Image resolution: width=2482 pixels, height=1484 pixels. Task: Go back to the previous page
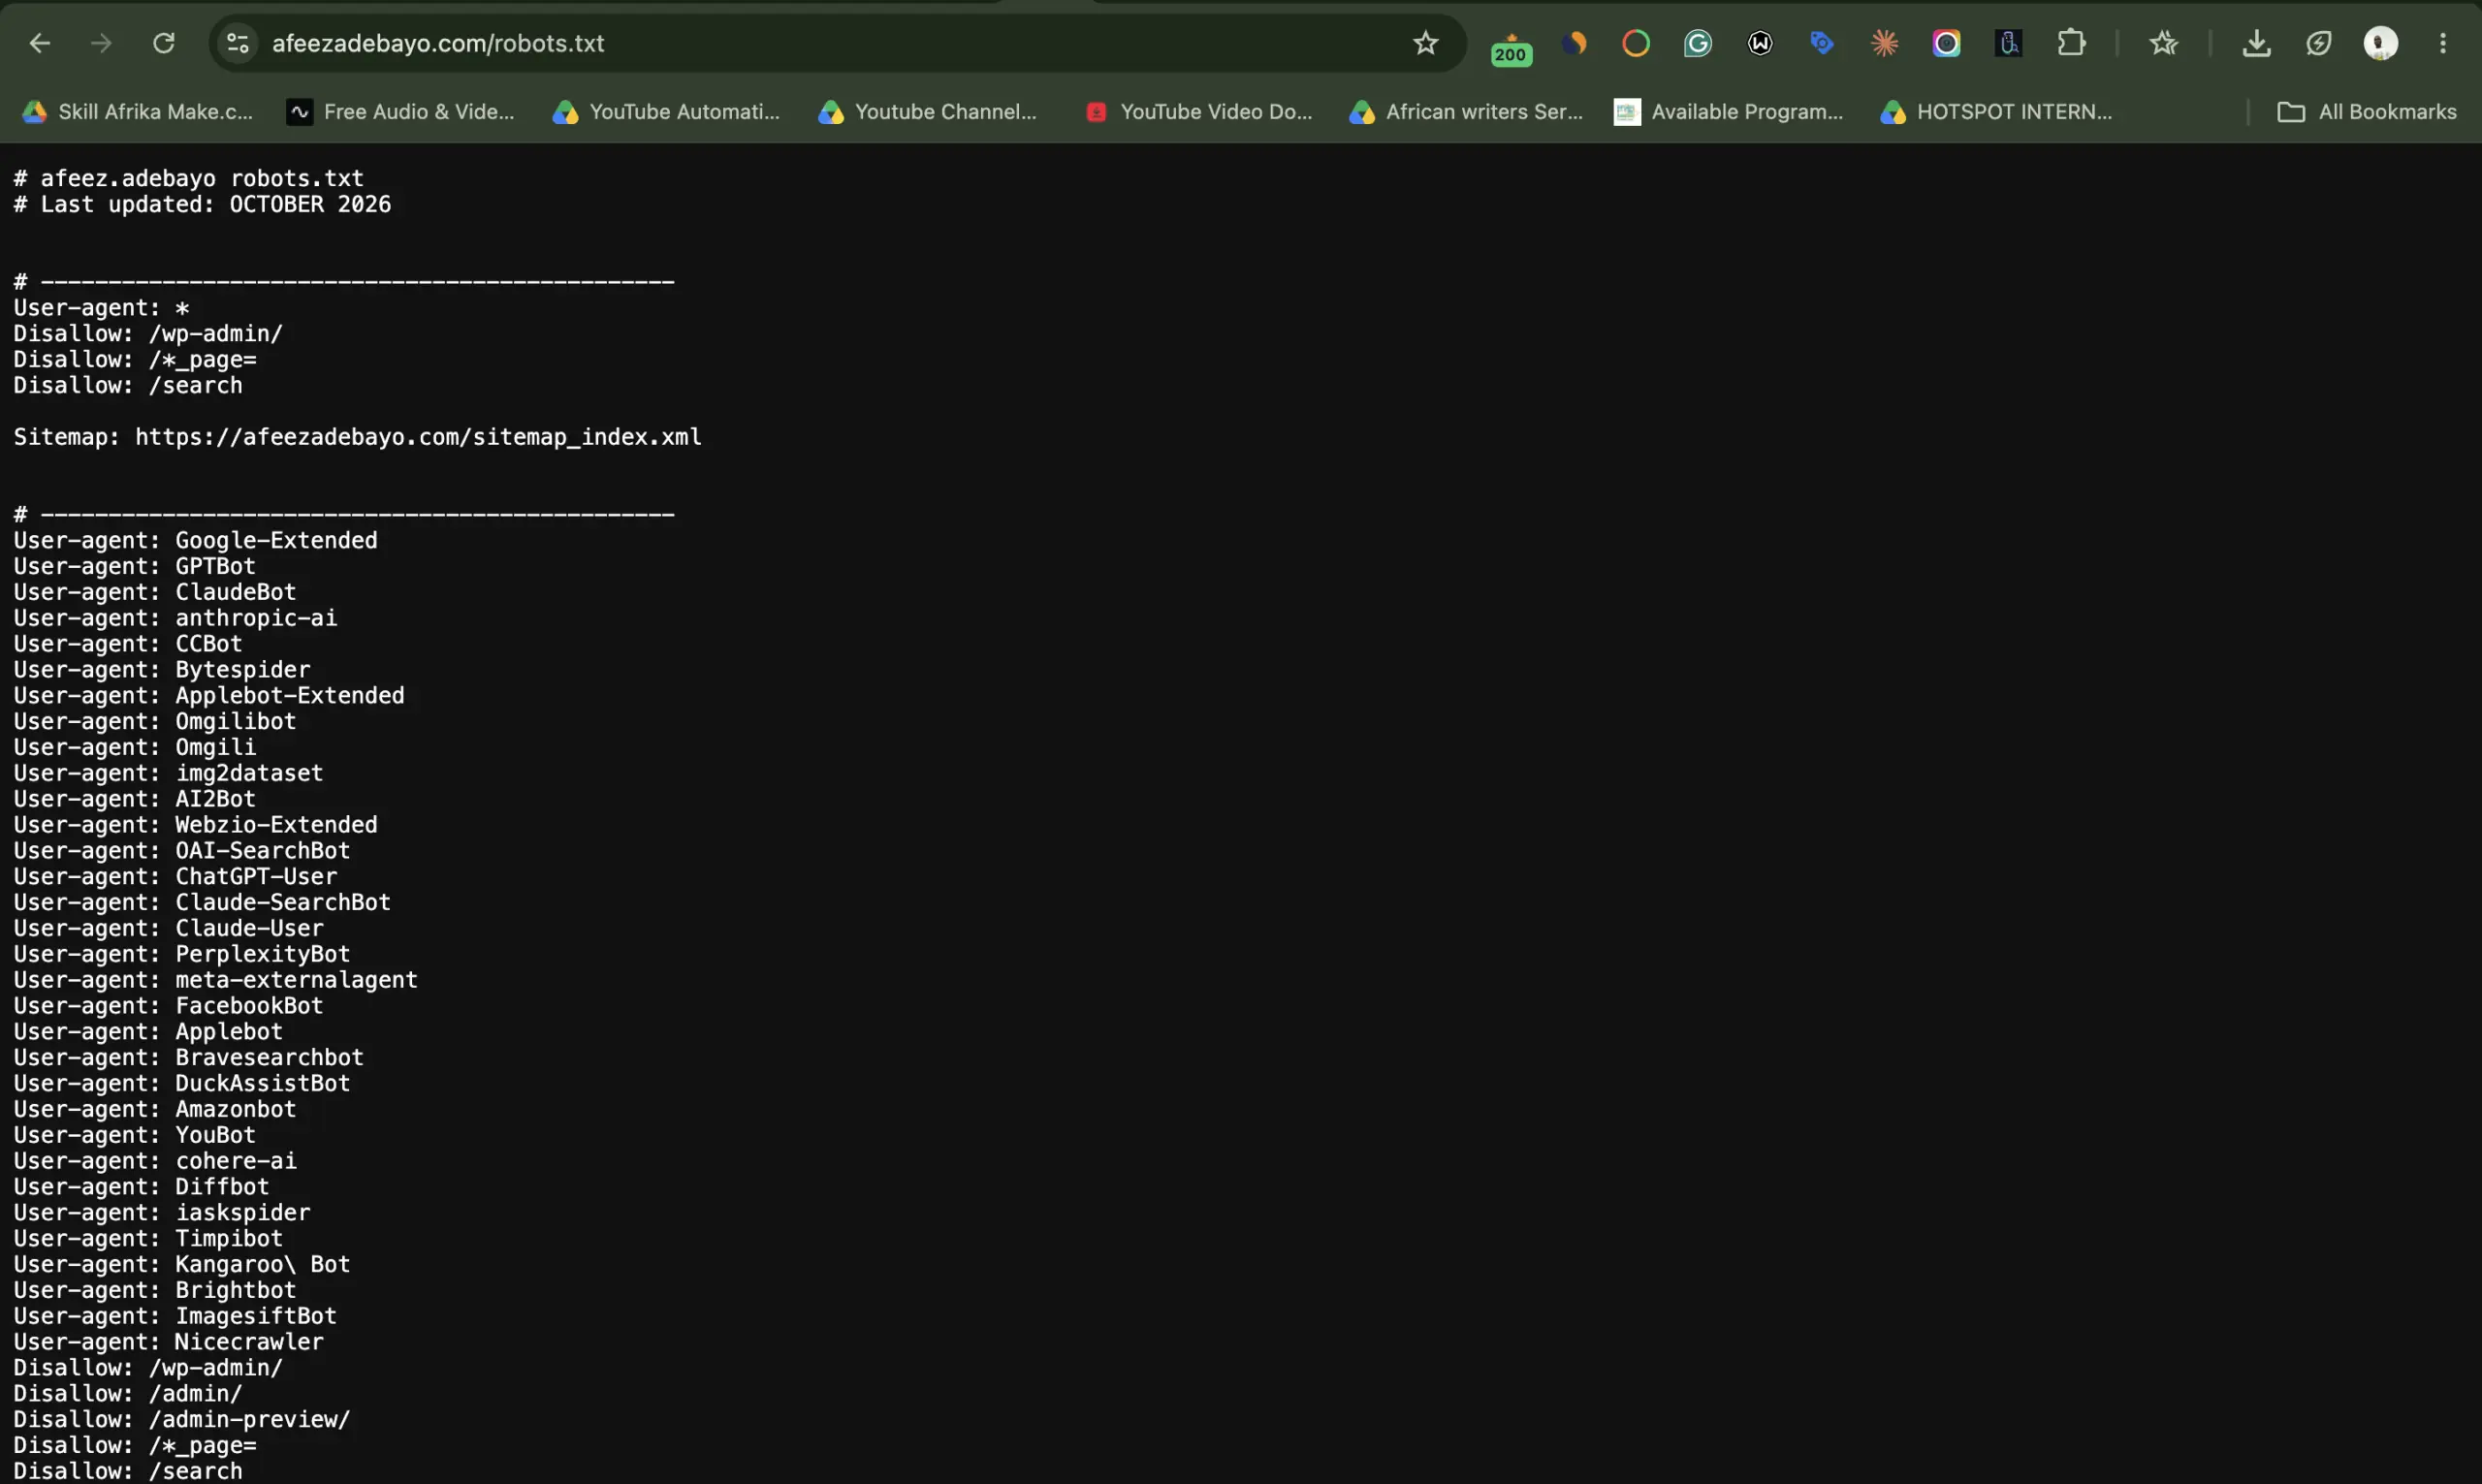39,43
